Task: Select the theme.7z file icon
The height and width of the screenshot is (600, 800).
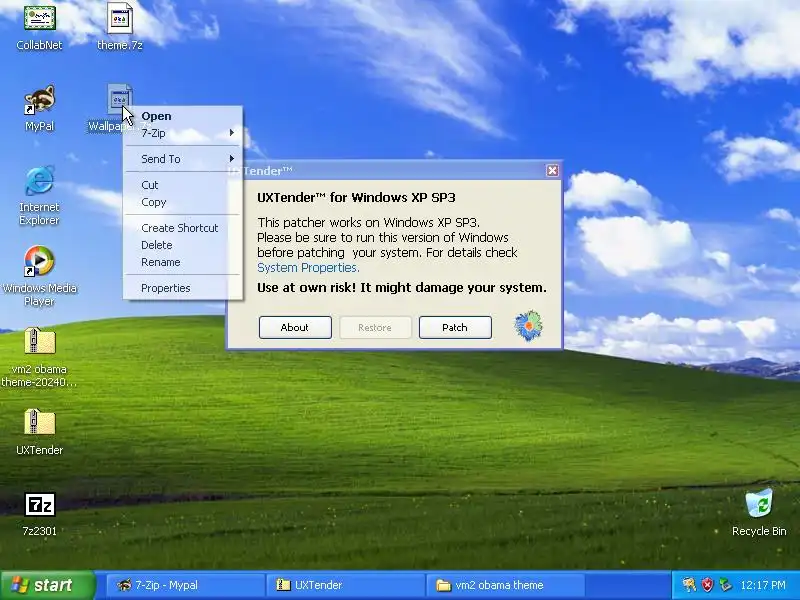Action: pyautogui.click(x=120, y=18)
